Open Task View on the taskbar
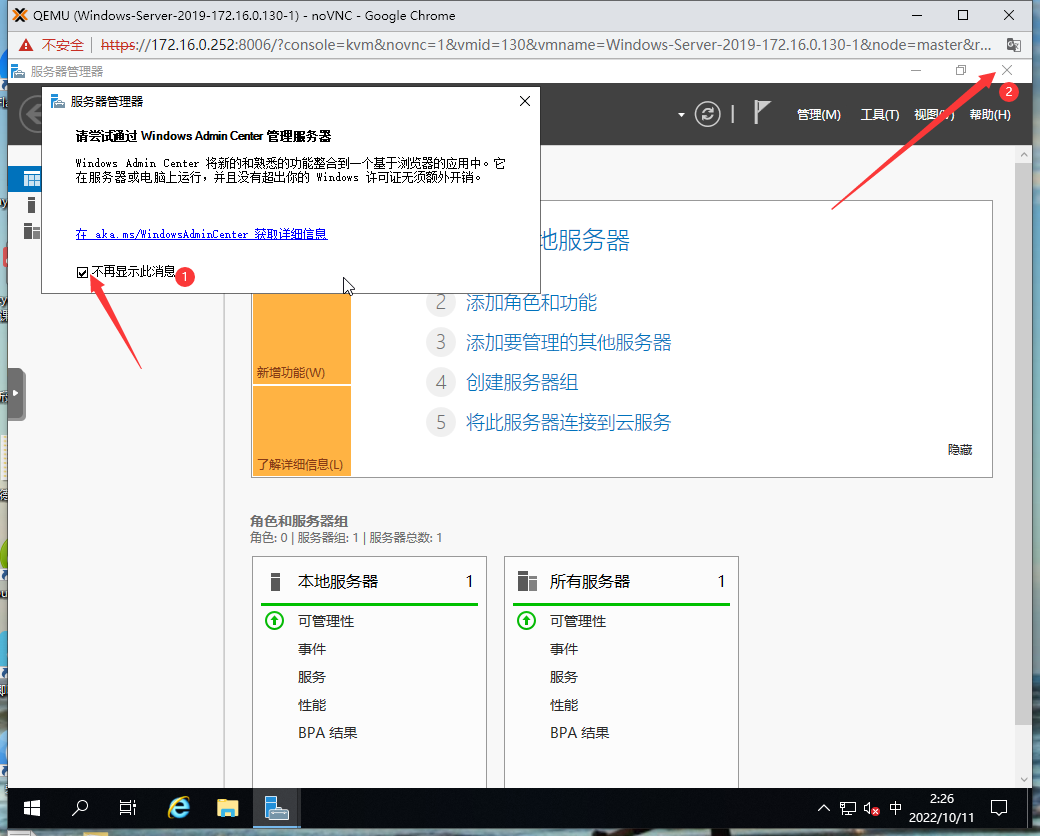 (127, 807)
